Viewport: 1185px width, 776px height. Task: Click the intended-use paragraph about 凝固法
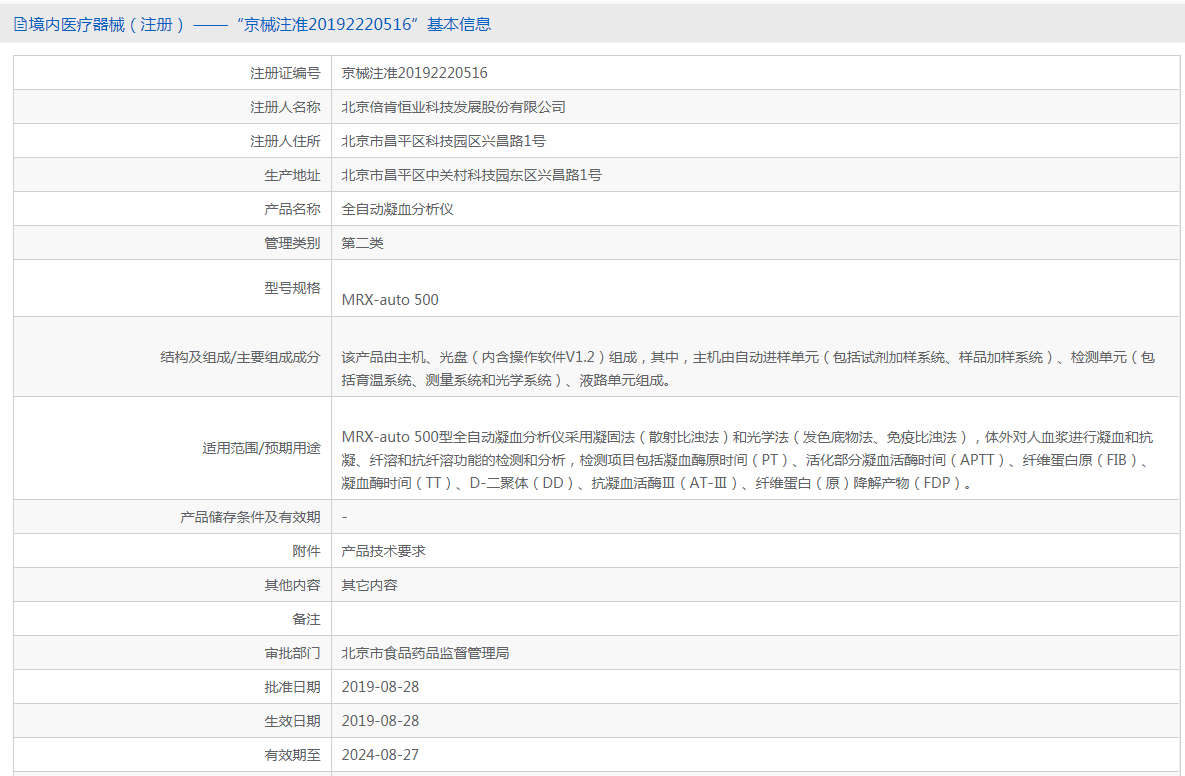coord(747,459)
